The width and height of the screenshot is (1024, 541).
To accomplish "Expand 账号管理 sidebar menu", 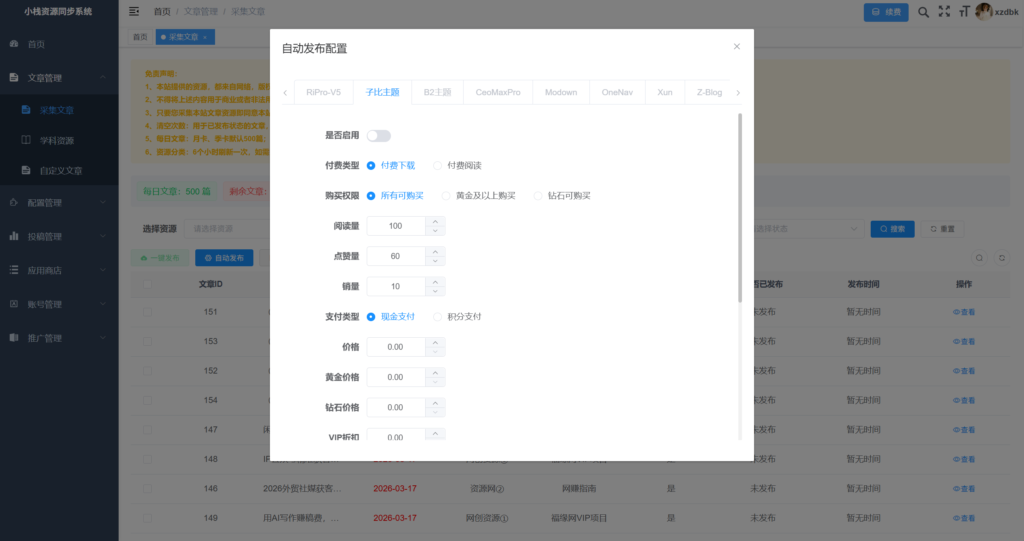I will coord(59,304).
